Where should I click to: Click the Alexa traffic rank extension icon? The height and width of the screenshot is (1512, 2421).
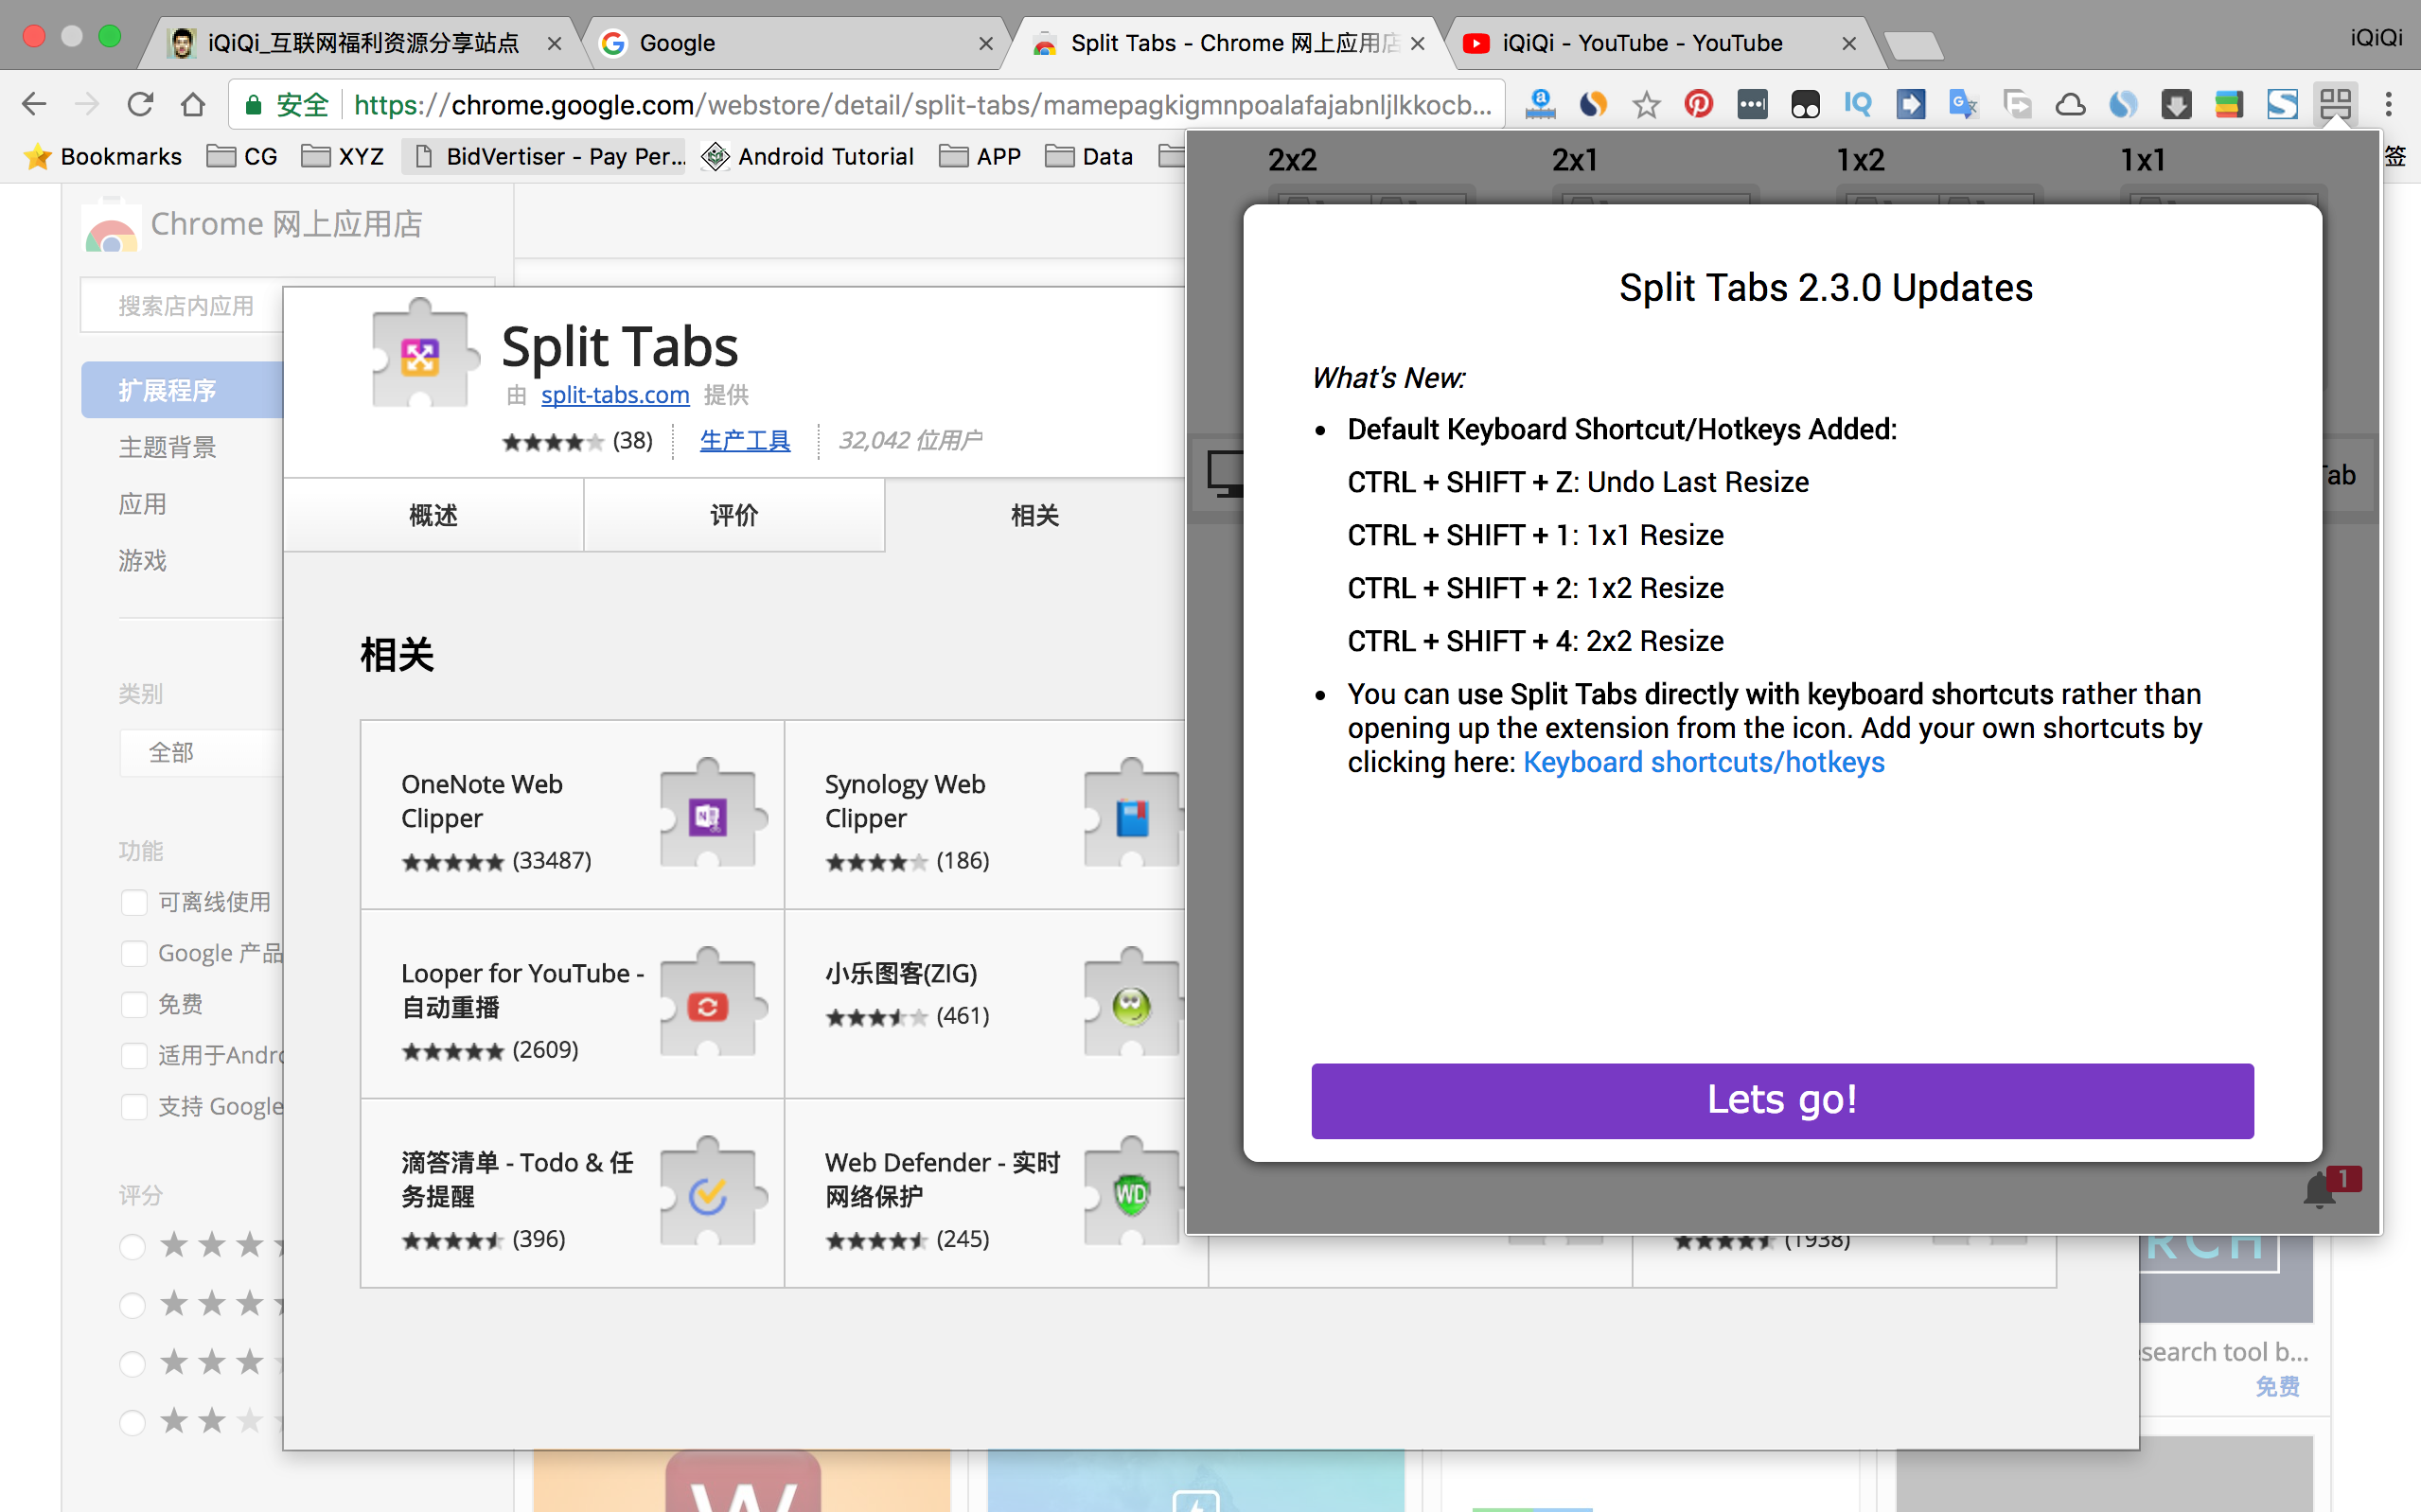click(x=1540, y=104)
